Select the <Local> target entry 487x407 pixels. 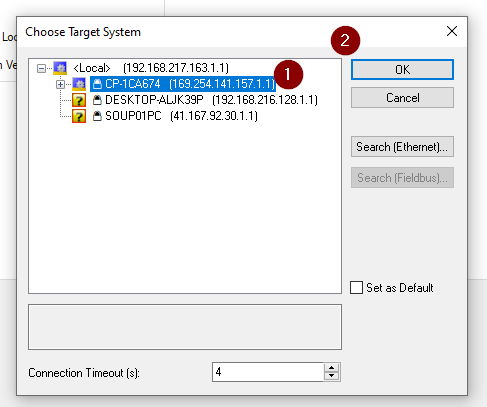point(151,68)
